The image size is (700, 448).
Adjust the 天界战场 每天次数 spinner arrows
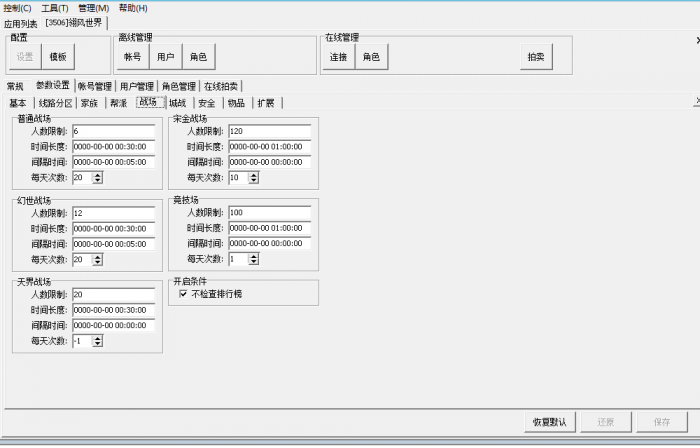point(97,340)
